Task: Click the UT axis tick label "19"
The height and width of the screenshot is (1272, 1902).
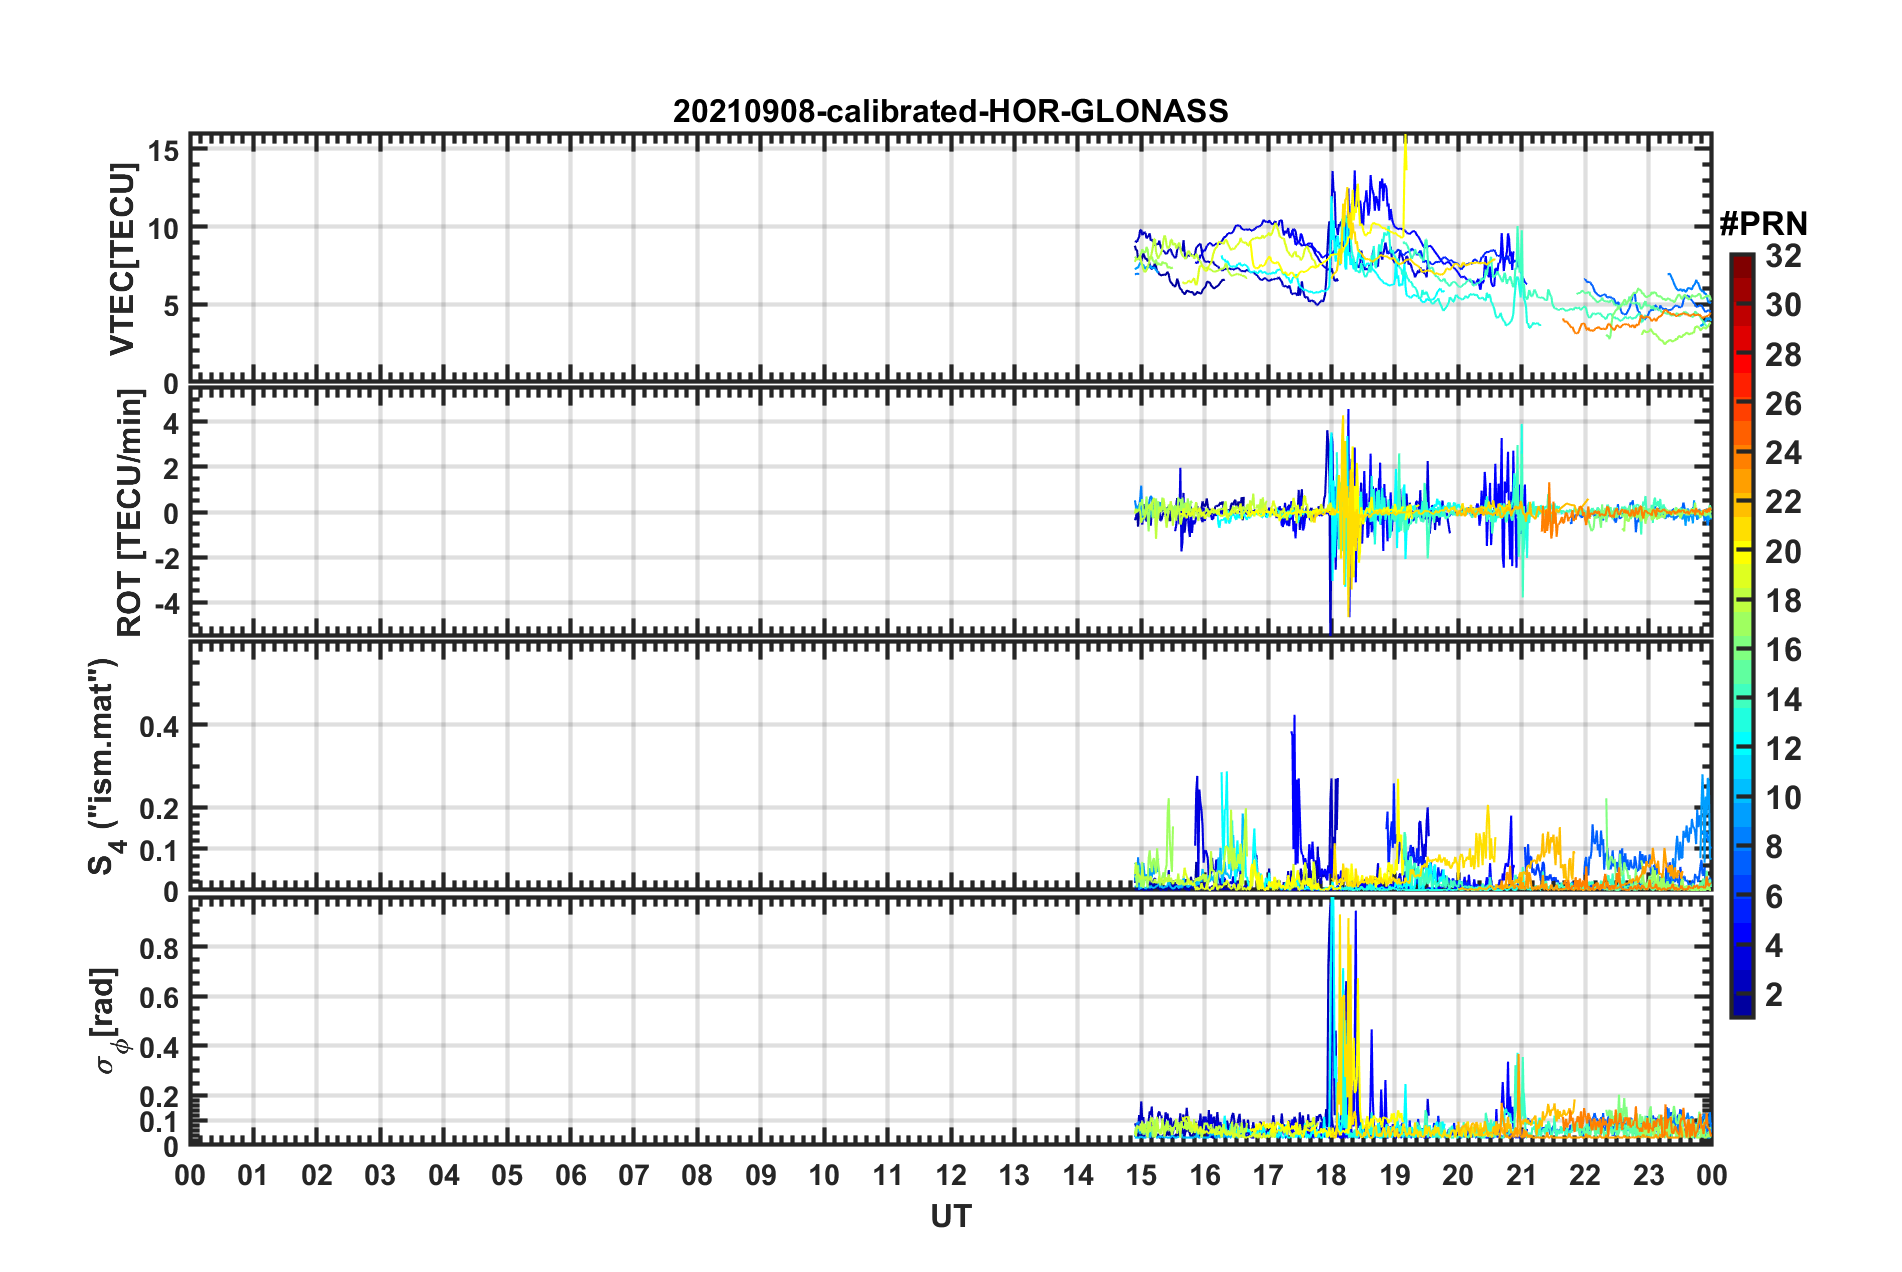Action: (x=1395, y=1175)
